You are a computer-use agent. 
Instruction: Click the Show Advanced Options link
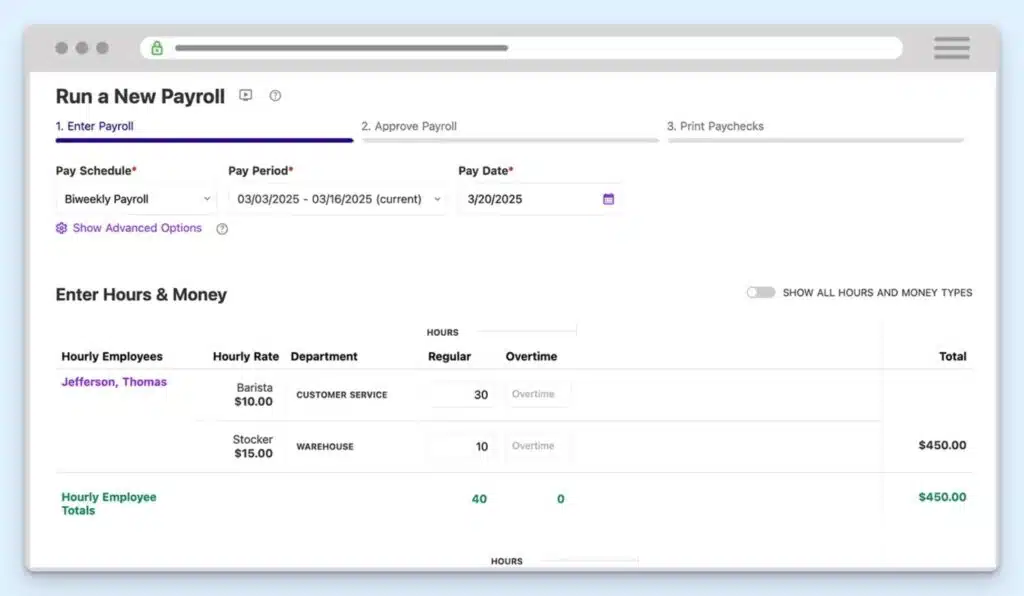(x=137, y=228)
